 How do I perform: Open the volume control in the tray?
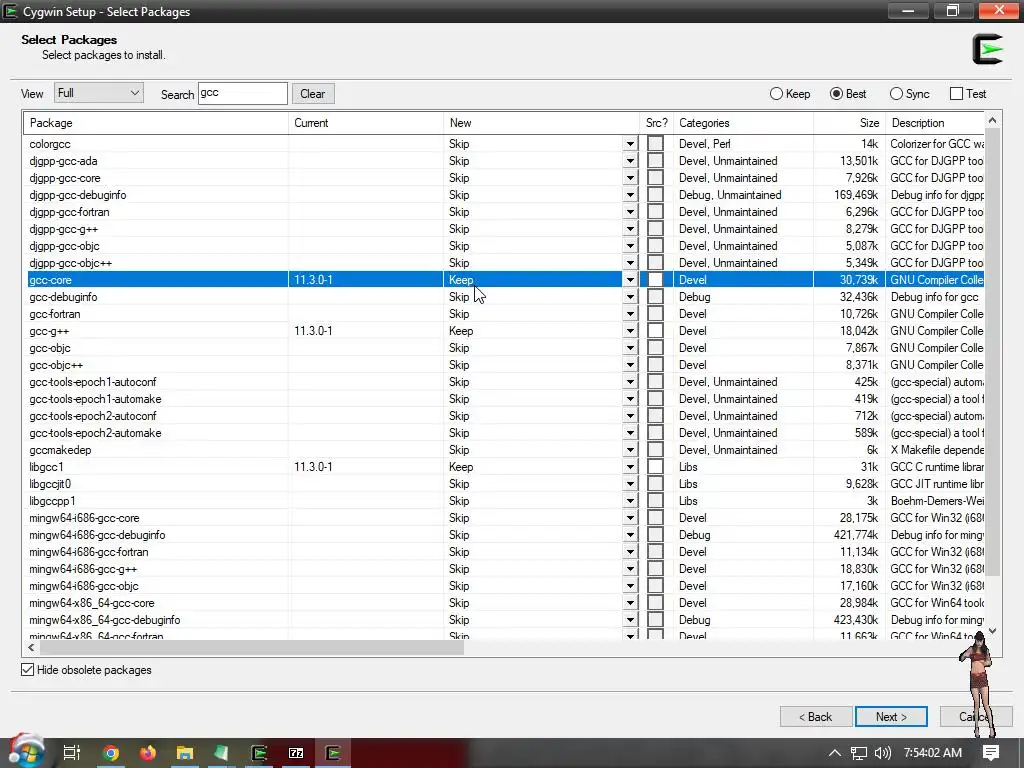click(882, 753)
